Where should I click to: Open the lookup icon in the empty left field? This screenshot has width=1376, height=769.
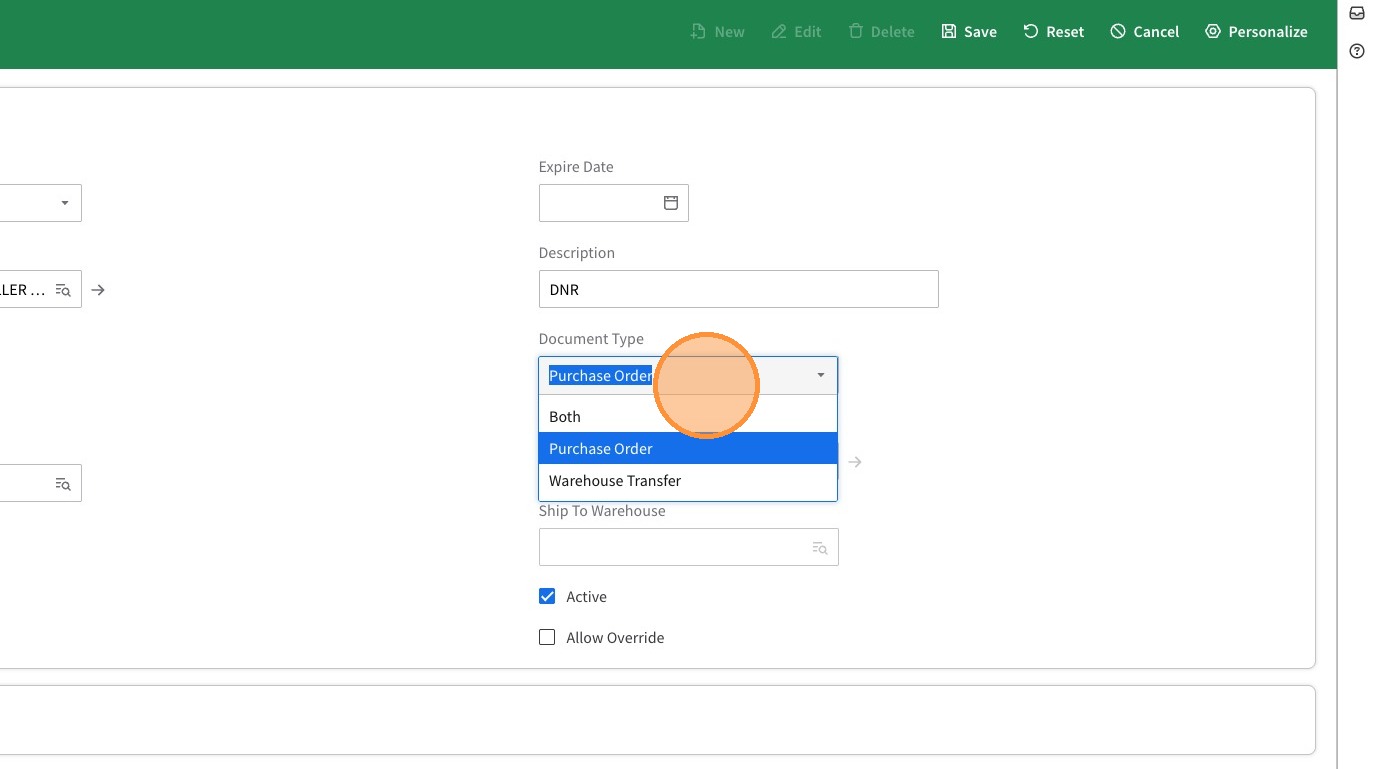pos(63,484)
